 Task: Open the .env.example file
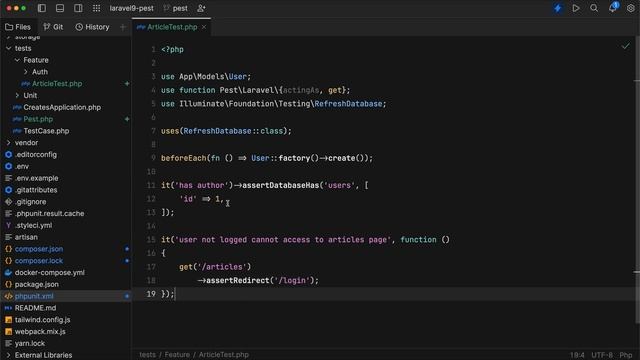pyautogui.click(x=36, y=178)
